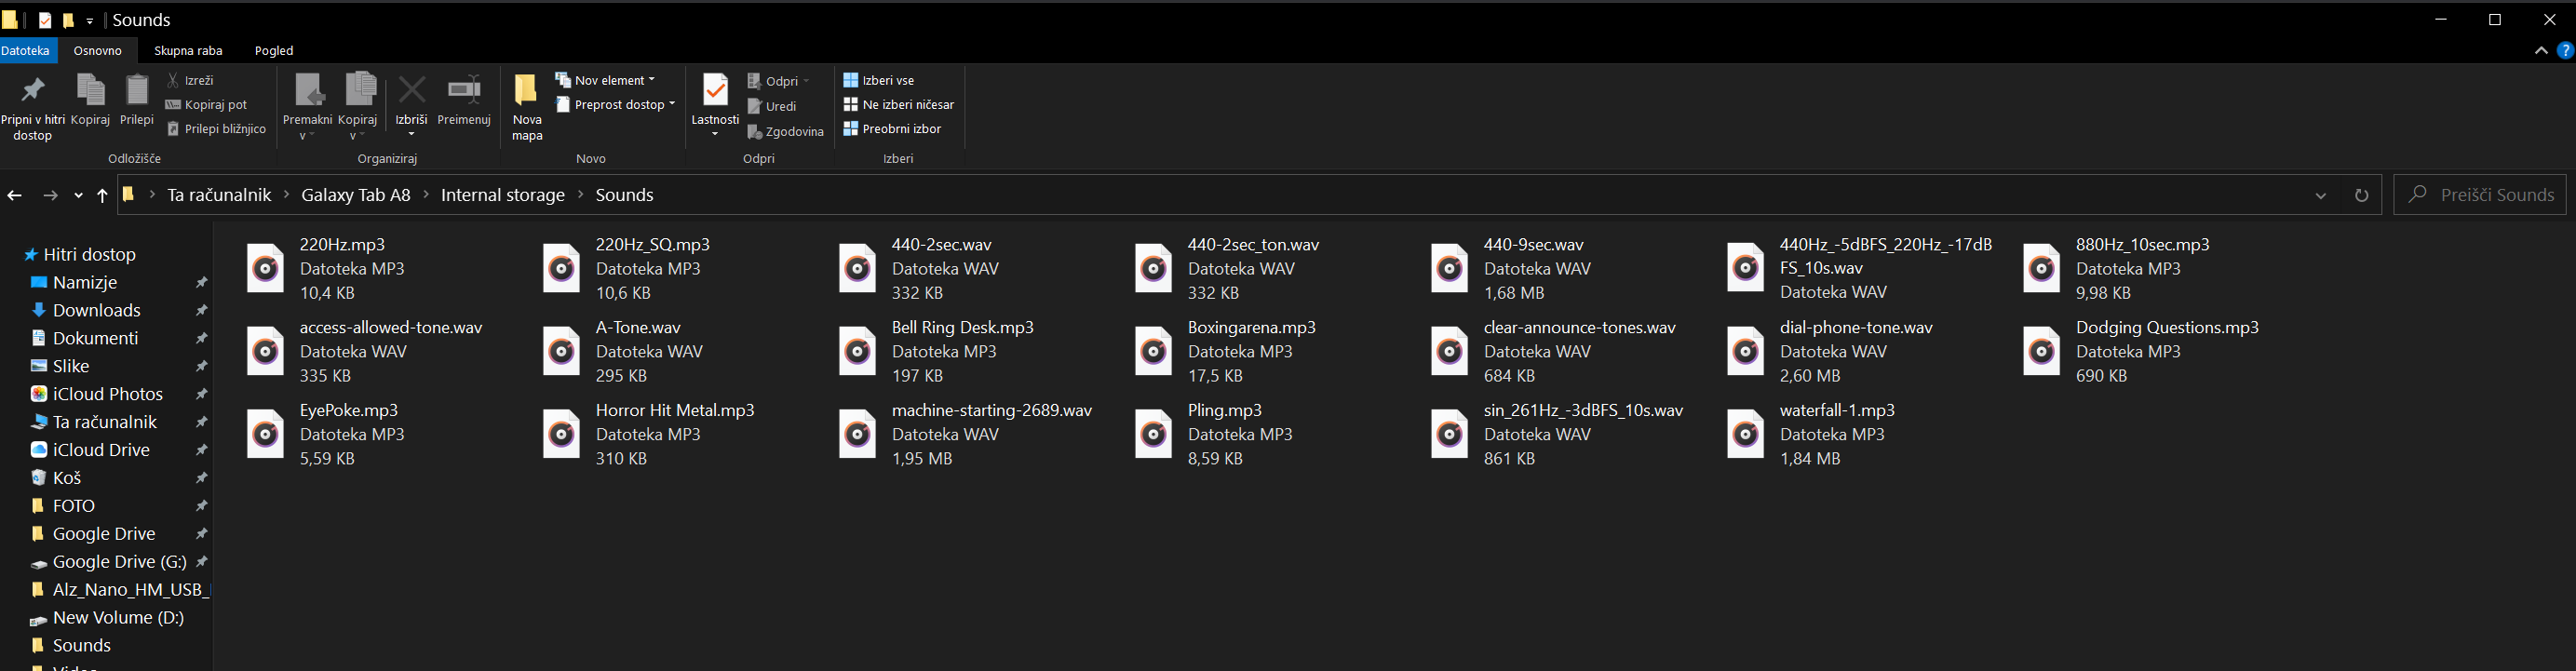Click the Kopiraj (copy) ribbon icon

(x=91, y=92)
